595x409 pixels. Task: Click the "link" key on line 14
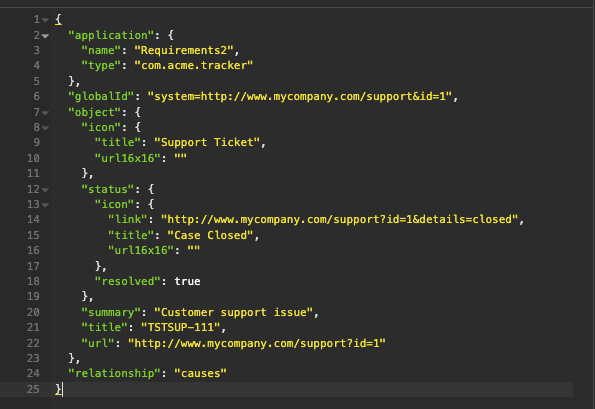(128, 219)
